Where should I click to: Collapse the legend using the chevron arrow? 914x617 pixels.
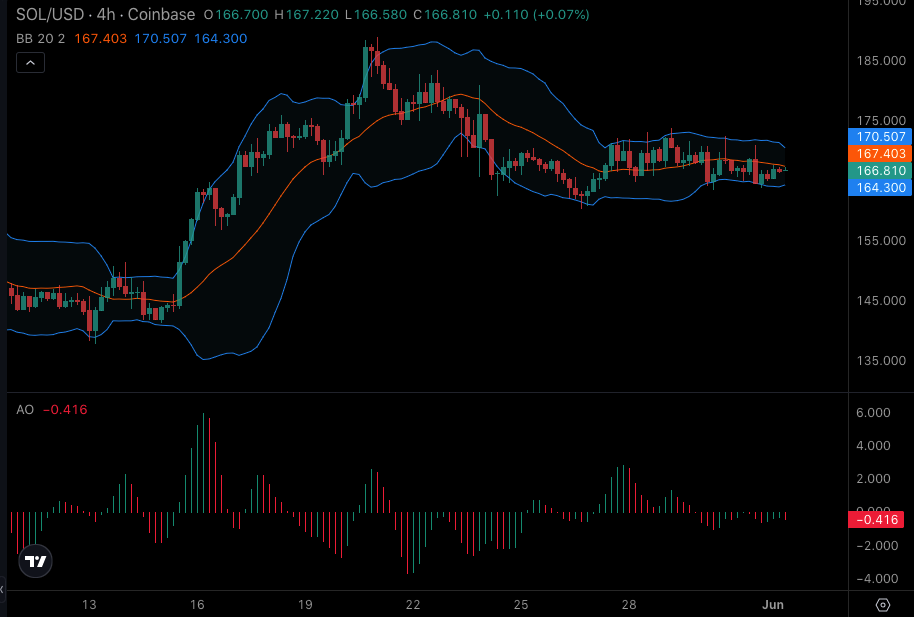30,62
